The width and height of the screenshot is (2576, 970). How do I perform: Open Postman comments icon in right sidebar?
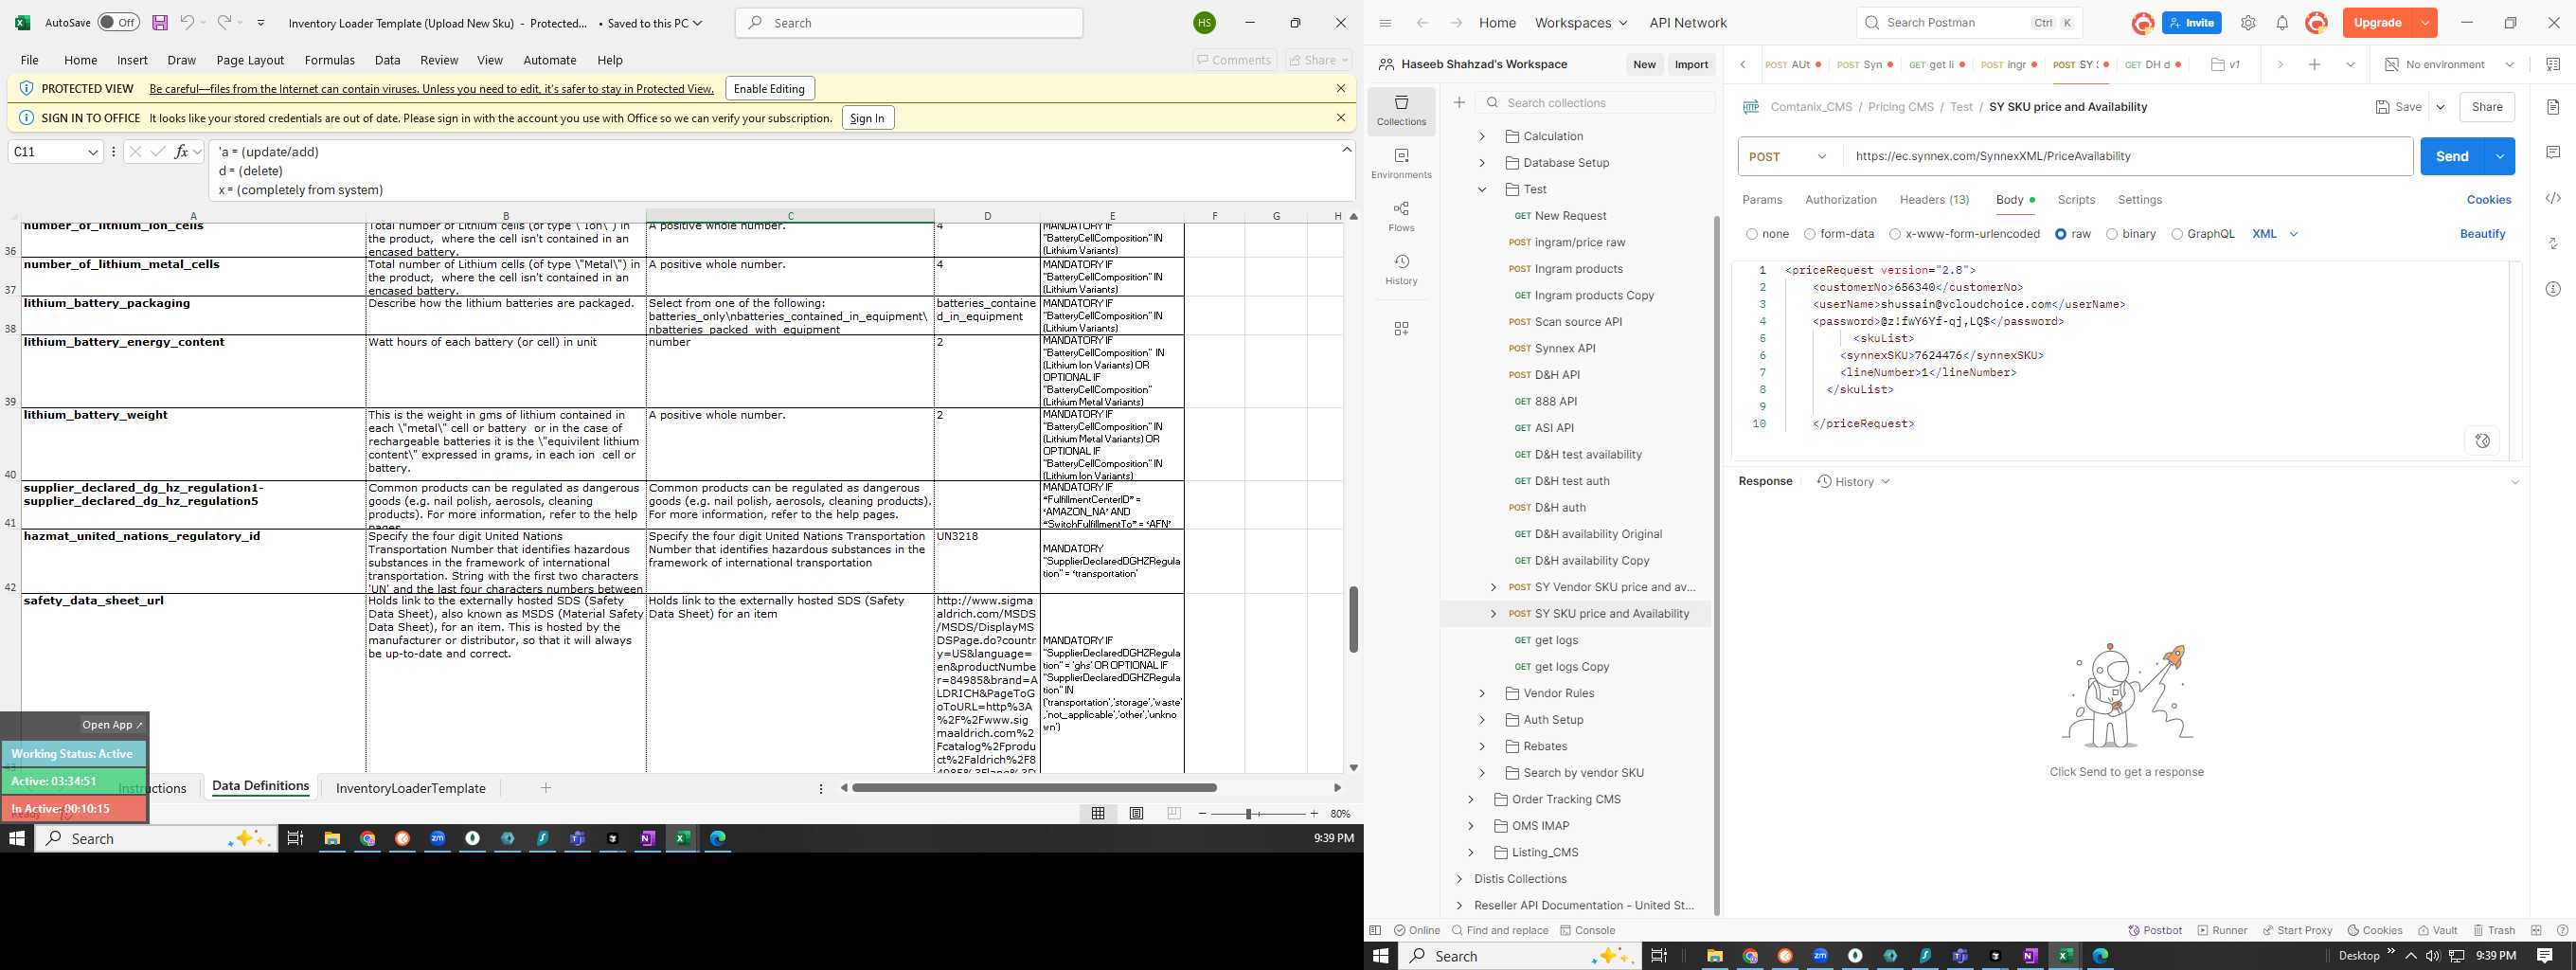[2553, 152]
